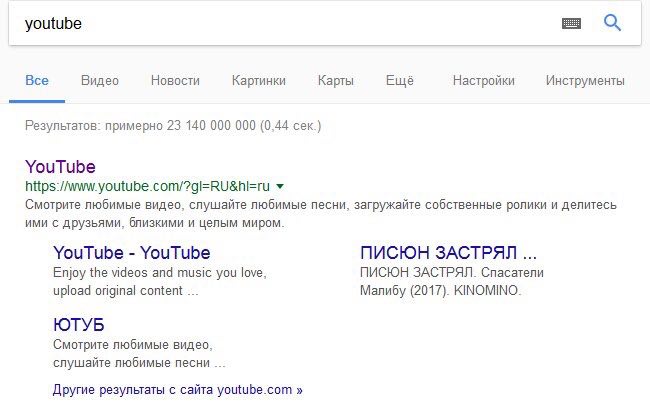This screenshot has width=650, height=414.
Task: Click the blue magnifier search icon
Action: pos(612,23)
